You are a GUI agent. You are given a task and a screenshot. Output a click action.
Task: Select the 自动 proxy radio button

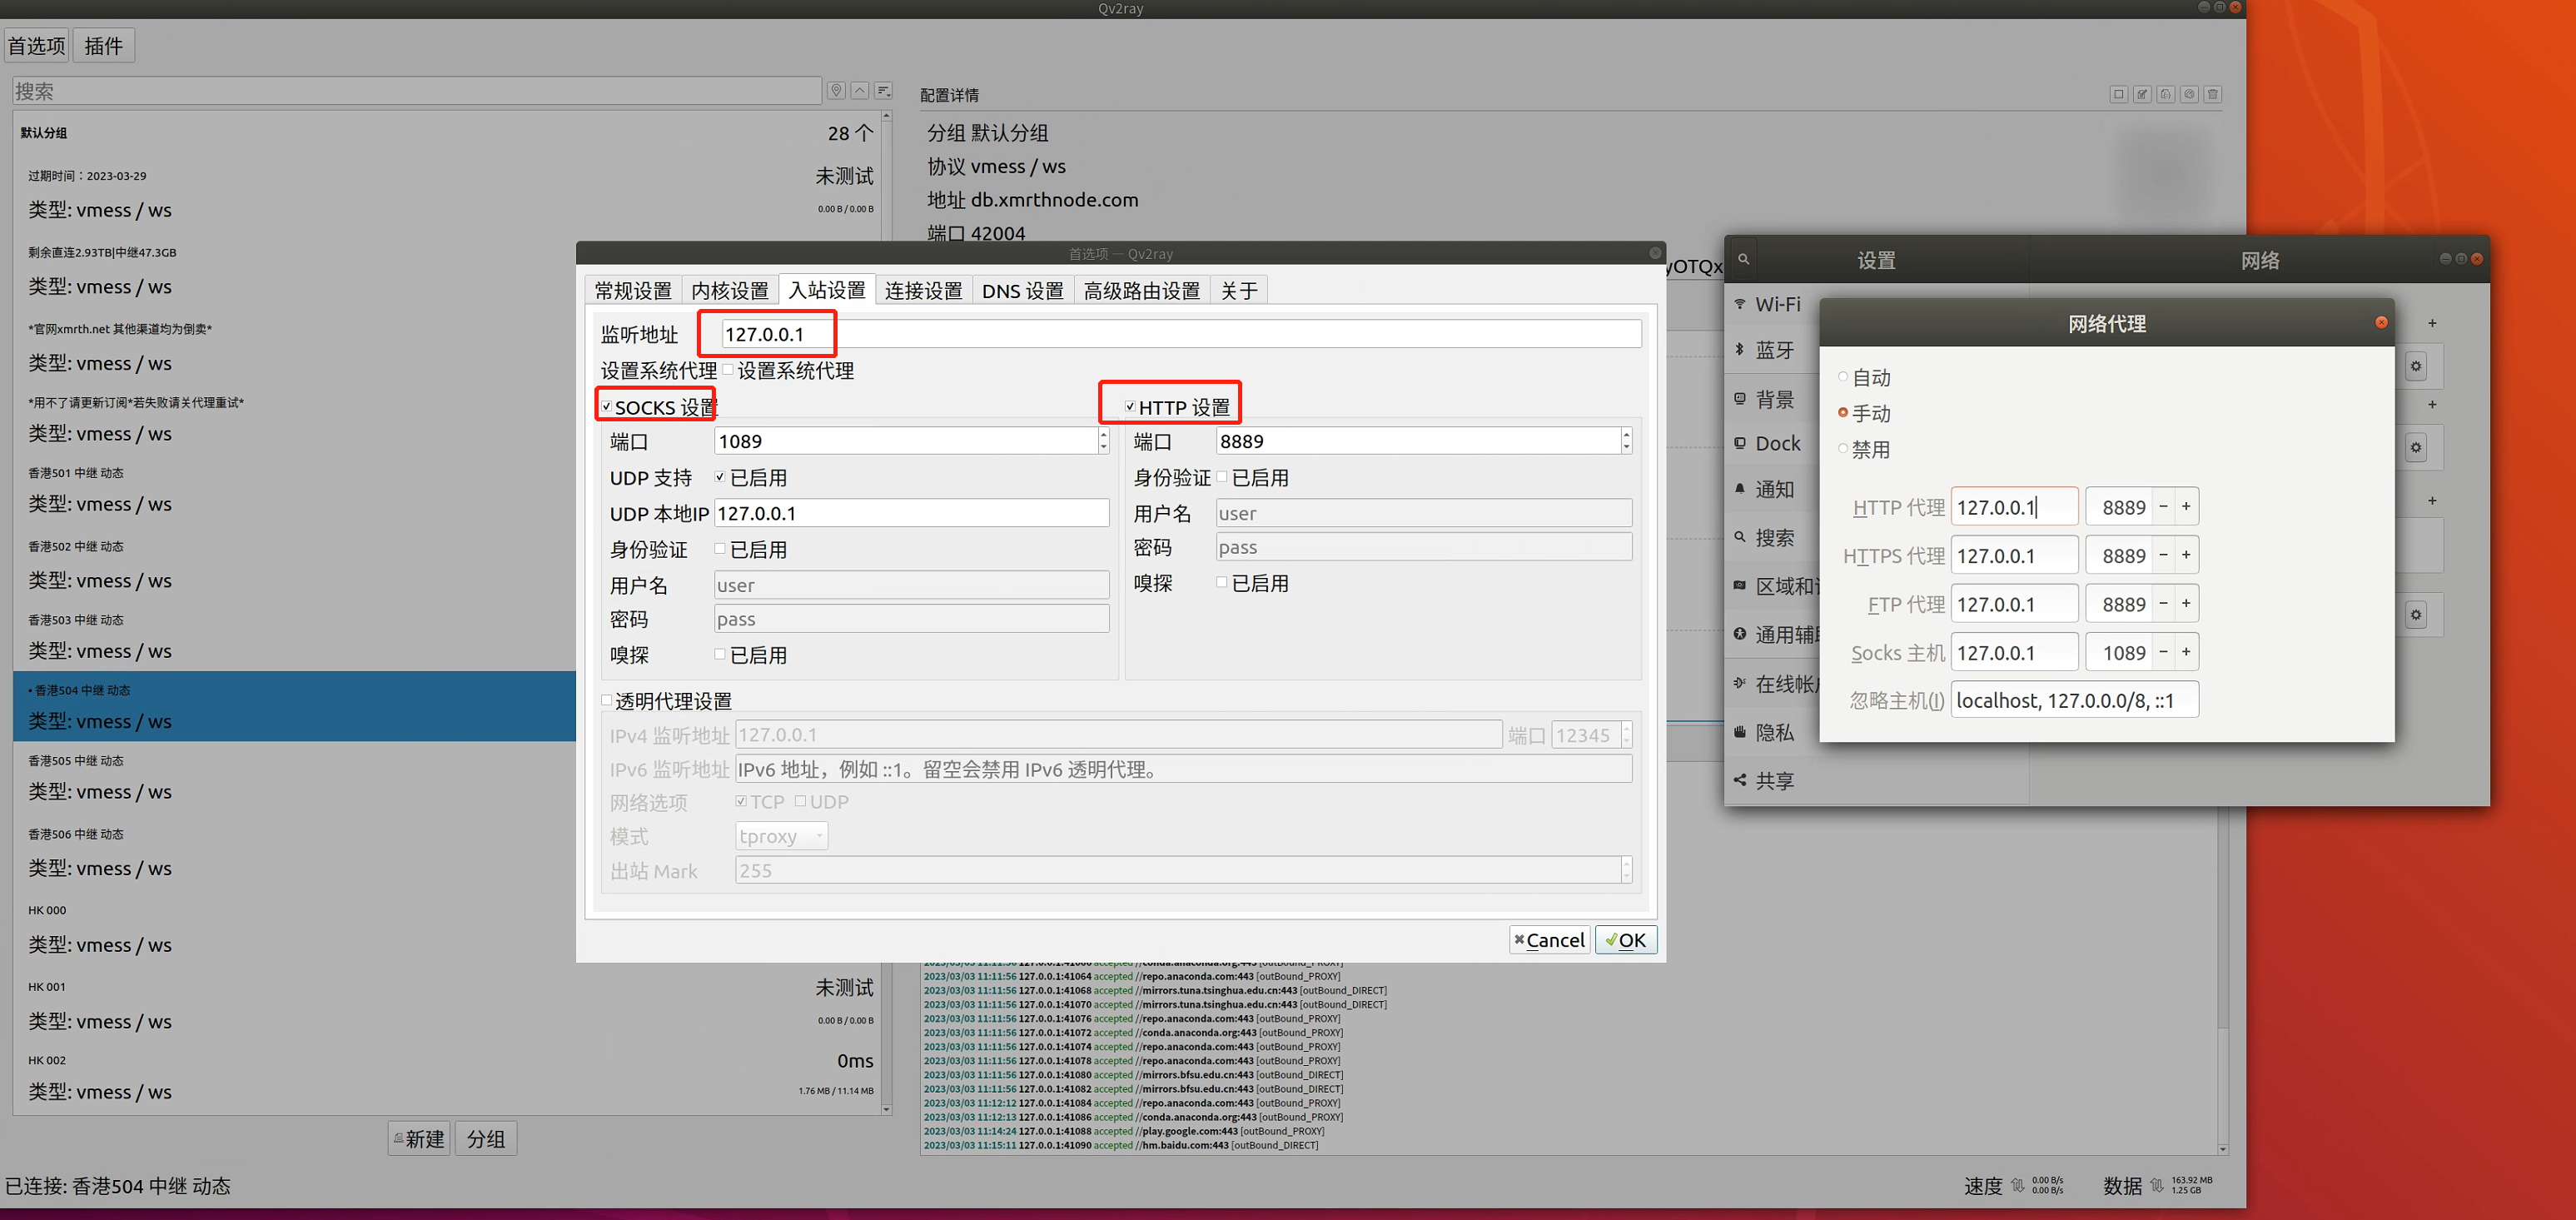(x=1843, y=377)
